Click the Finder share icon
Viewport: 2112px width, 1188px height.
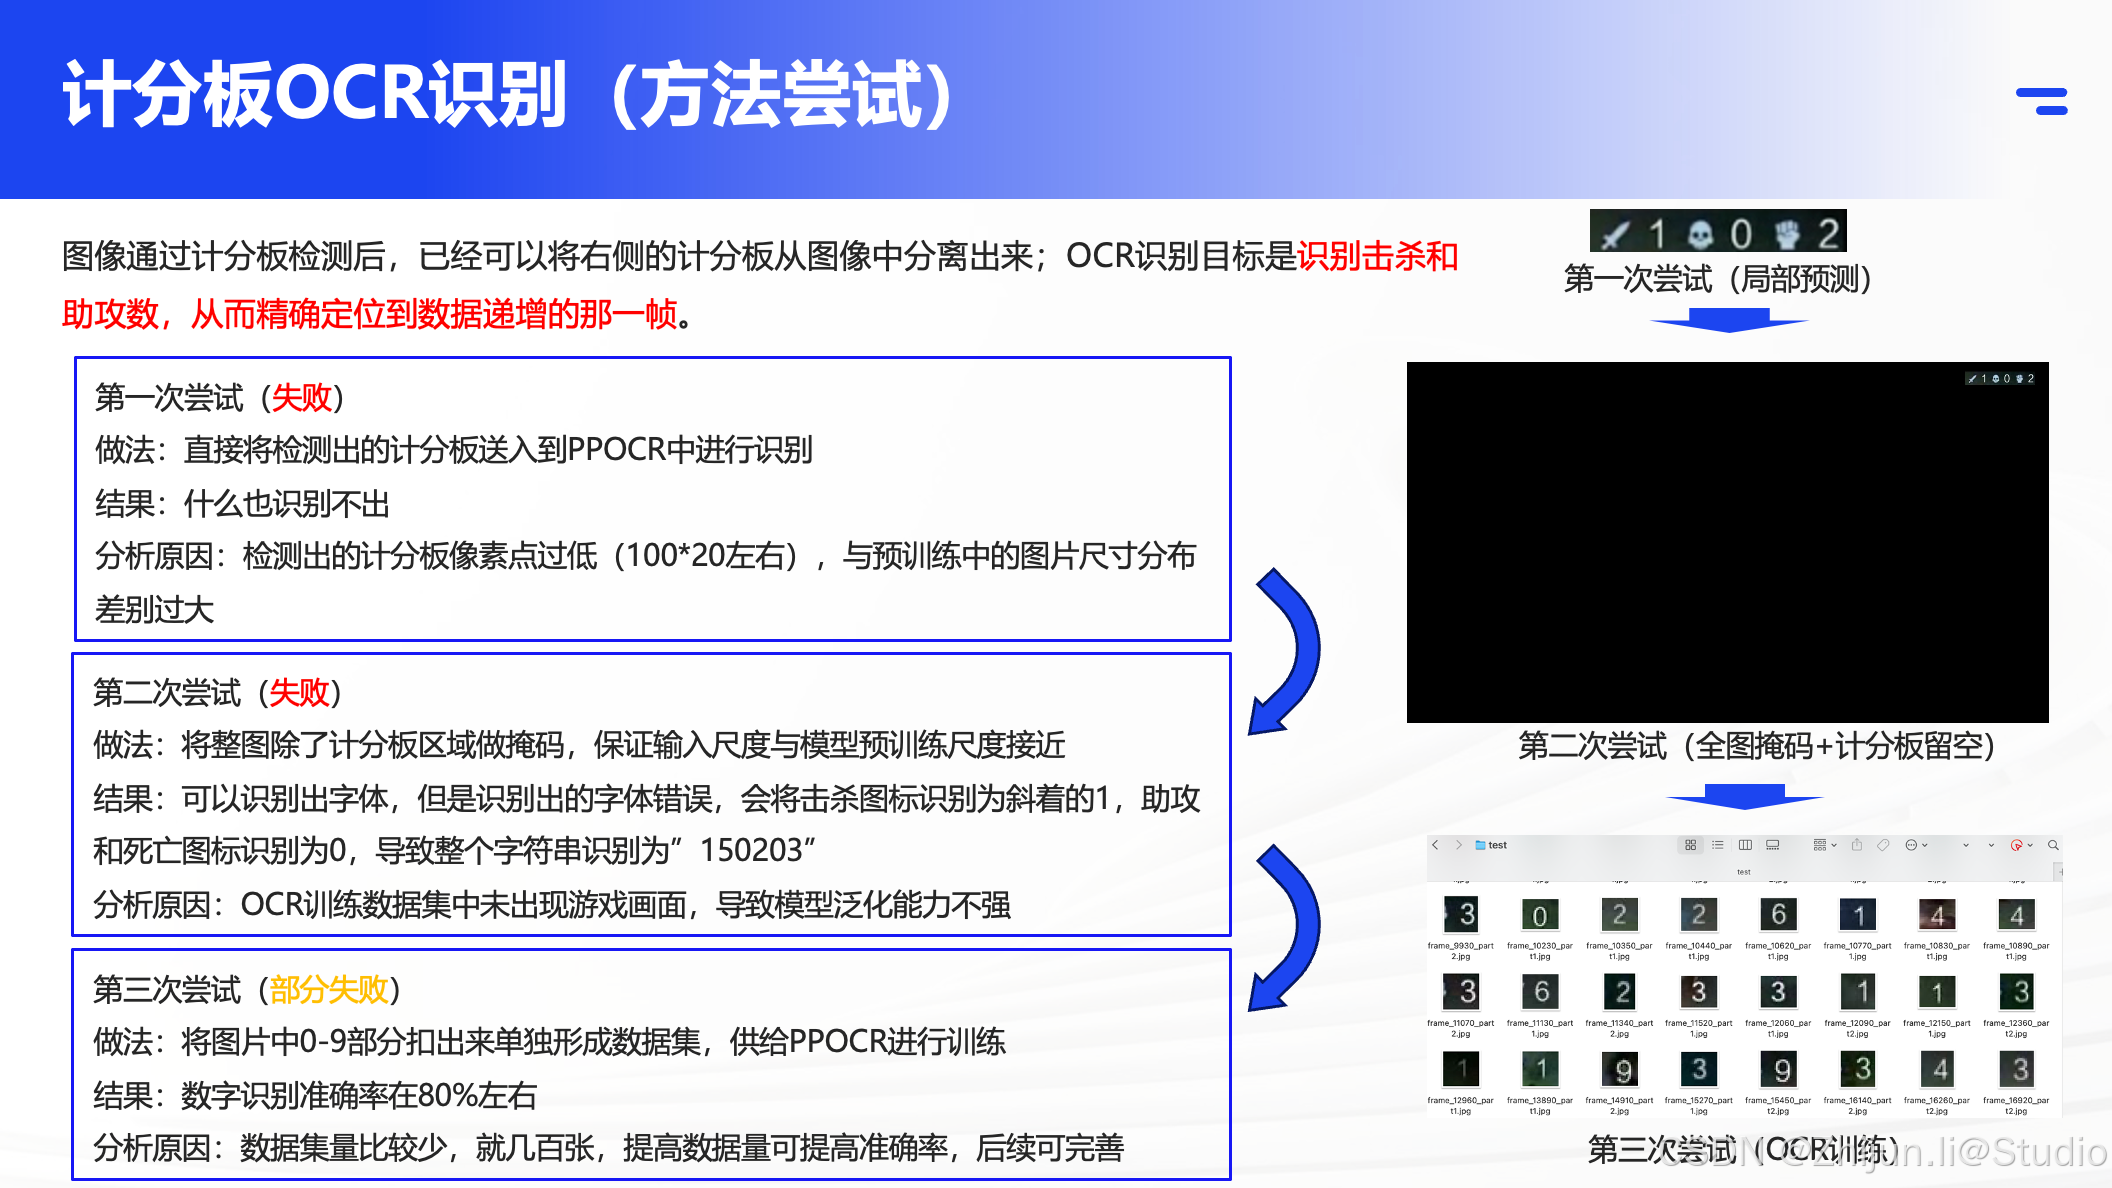[x=1857, y=845]
